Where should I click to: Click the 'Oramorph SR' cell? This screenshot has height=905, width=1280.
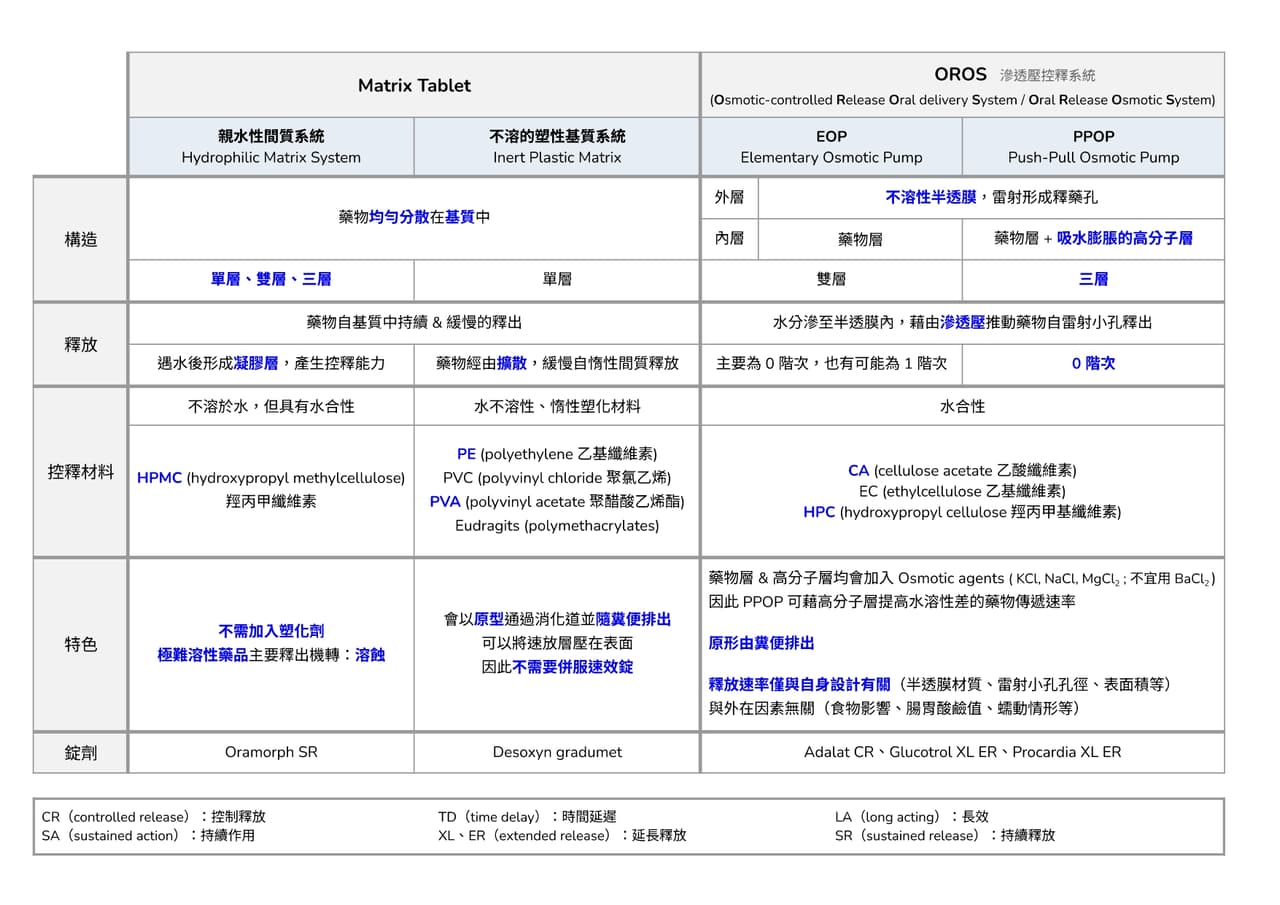pyautogui.click(x=271, y=752)
